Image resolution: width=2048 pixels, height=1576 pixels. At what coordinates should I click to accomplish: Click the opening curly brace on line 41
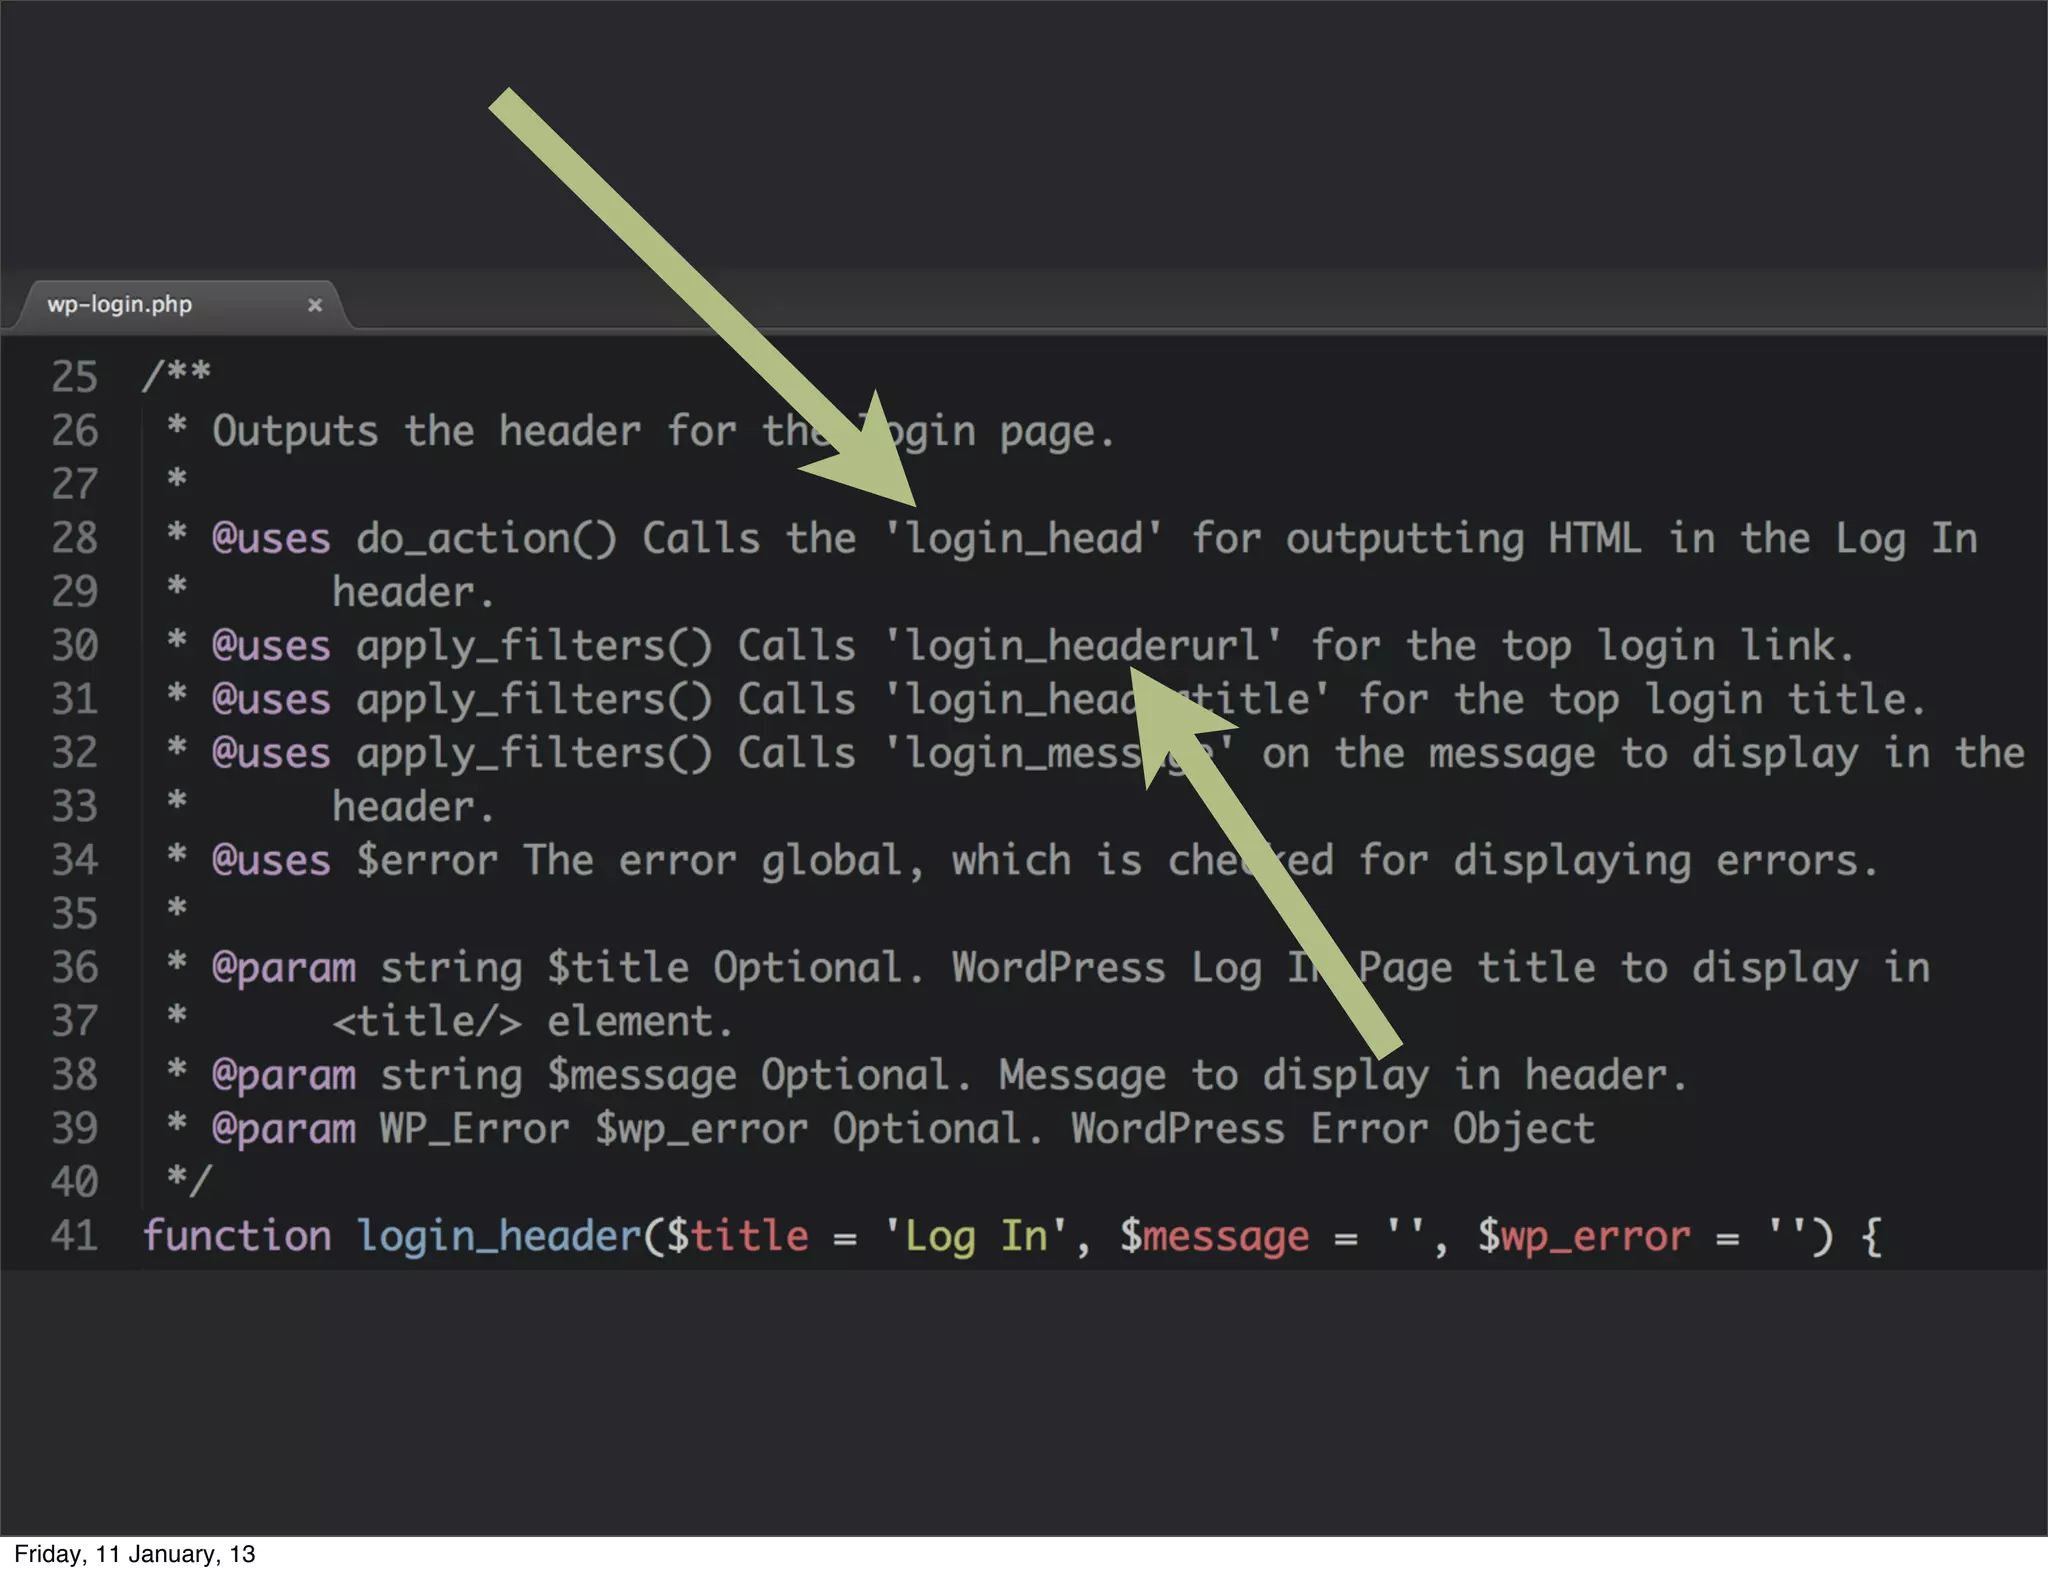[x=1871, y=1236]
